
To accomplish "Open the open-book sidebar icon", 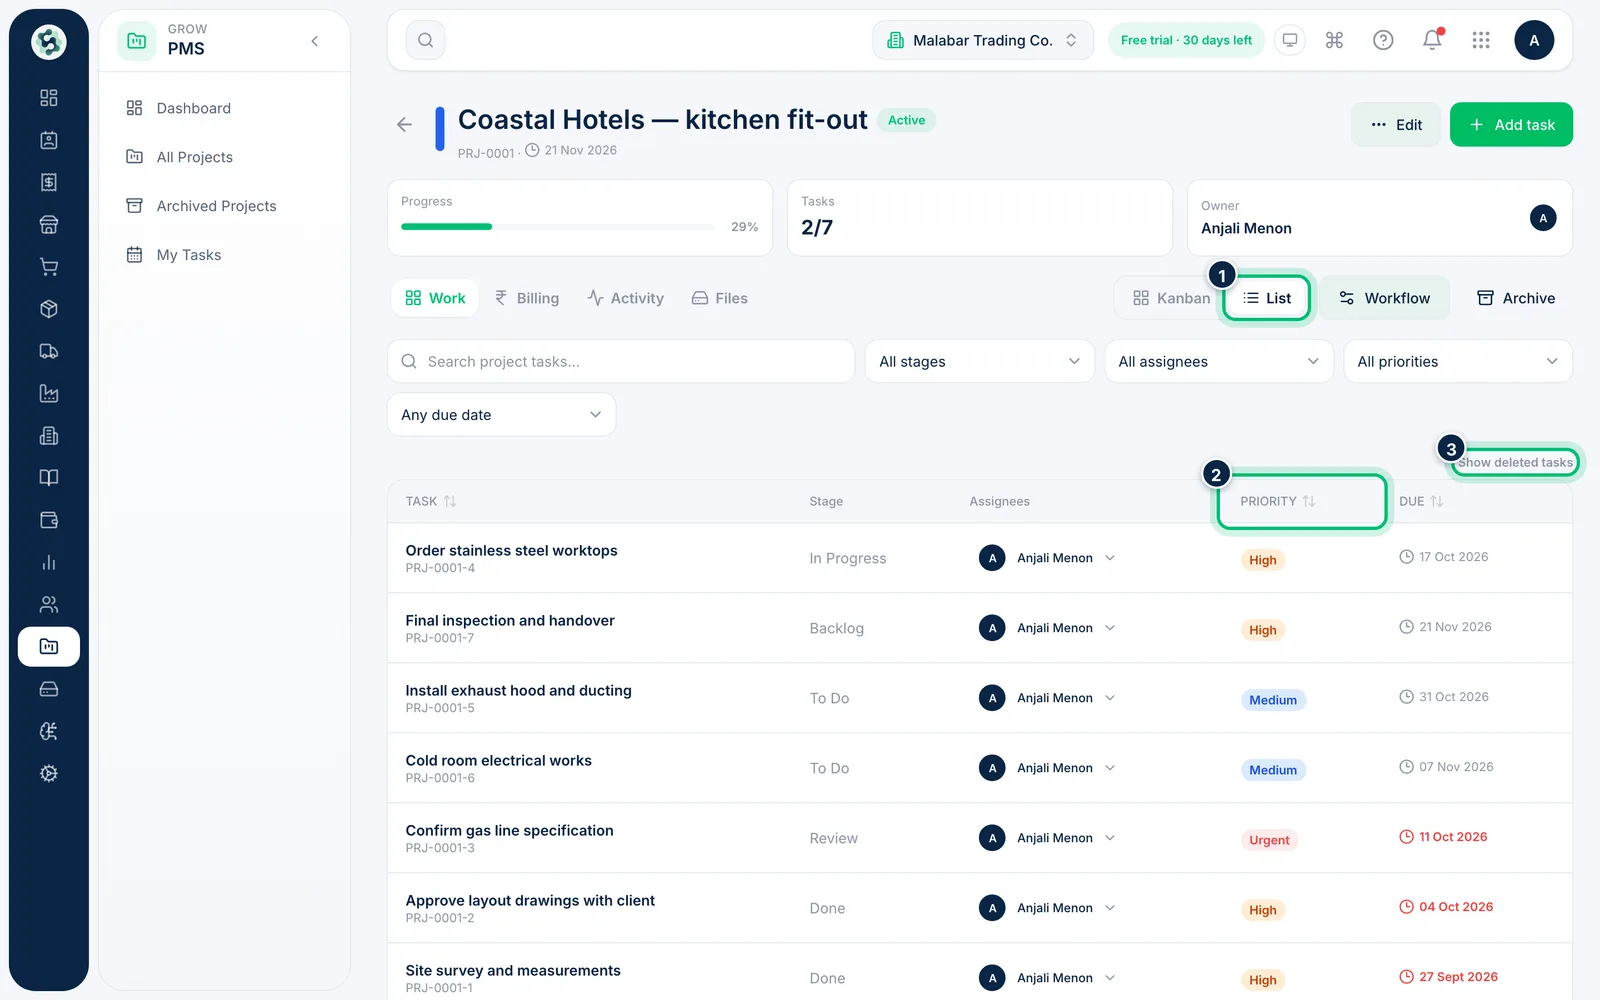I will (48, 478).
